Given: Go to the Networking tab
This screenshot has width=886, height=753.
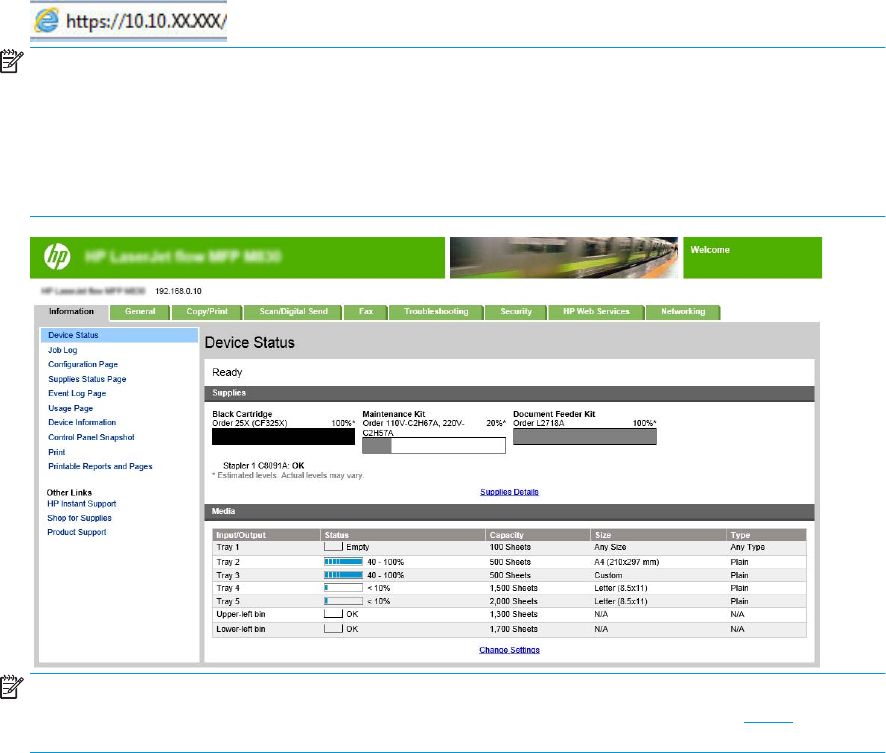Looking at the screenshot, I should click(683, 312).
